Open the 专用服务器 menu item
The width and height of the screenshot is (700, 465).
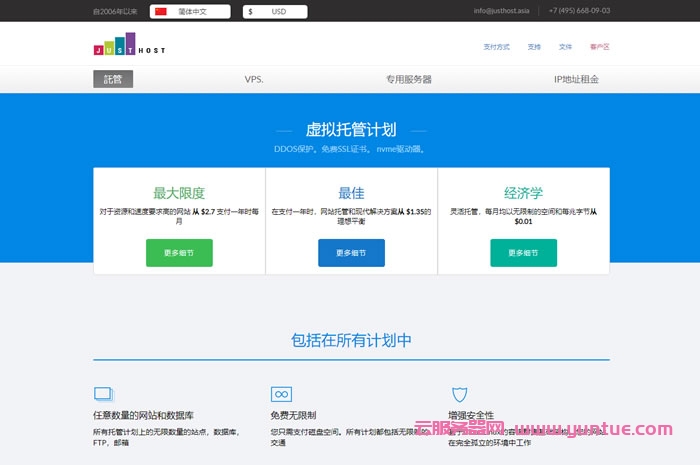(408, 79)
